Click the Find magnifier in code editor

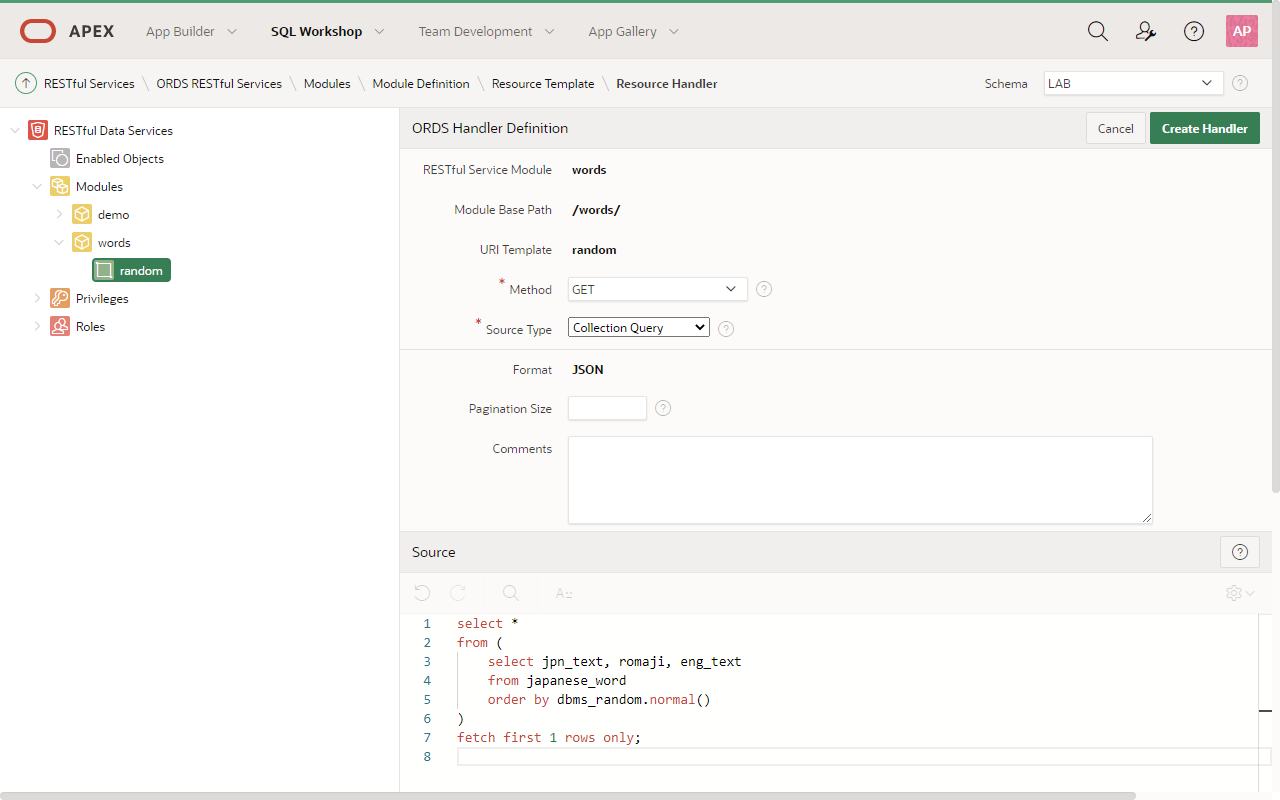511,593
